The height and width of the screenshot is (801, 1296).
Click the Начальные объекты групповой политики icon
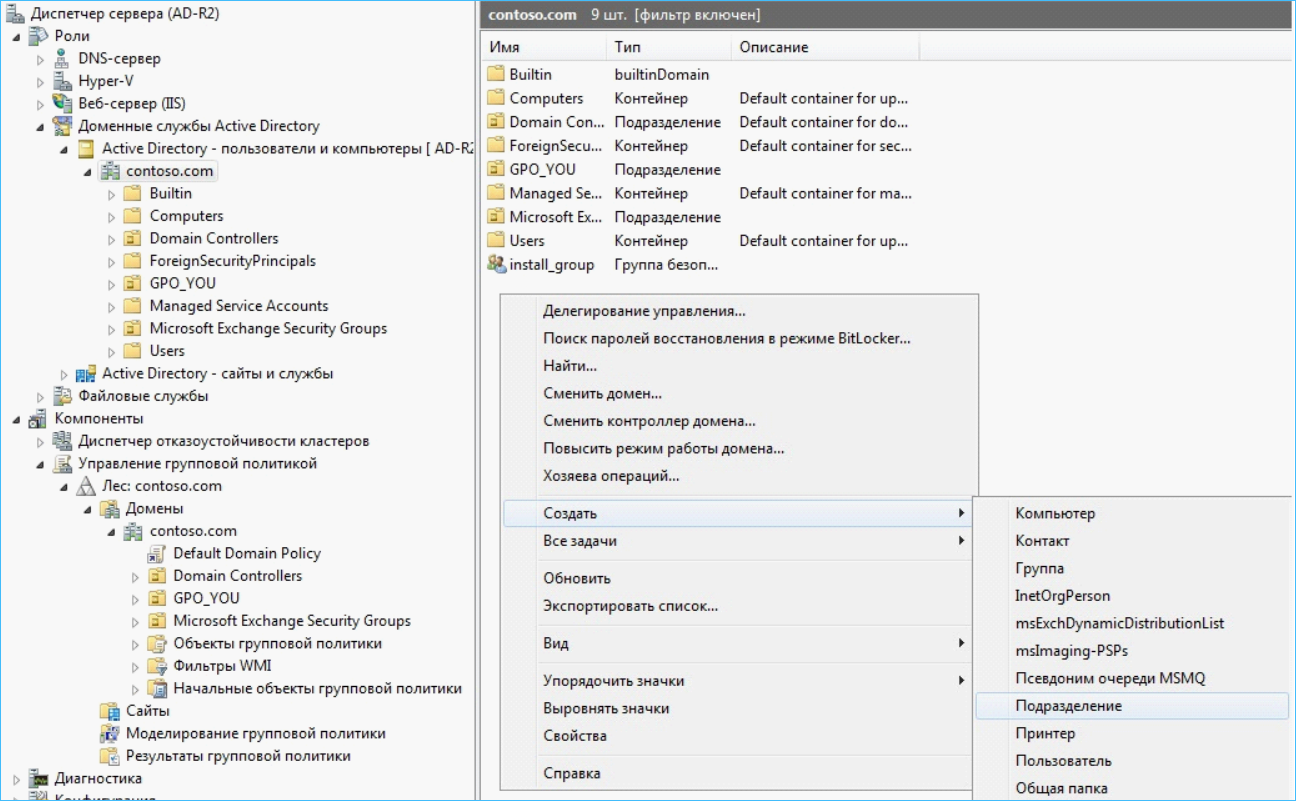pyautogui.click(x=156, y=689)
